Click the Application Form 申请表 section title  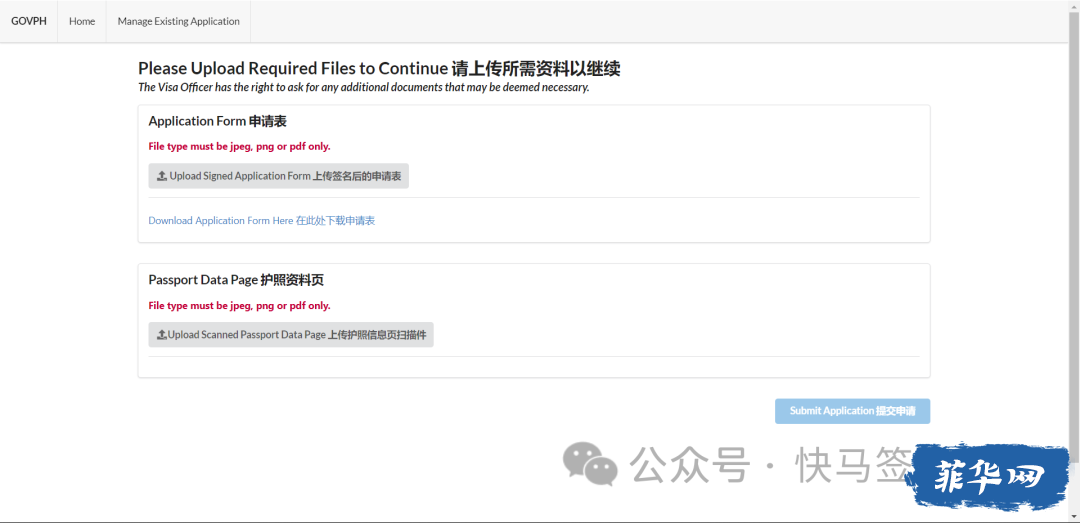218,121
